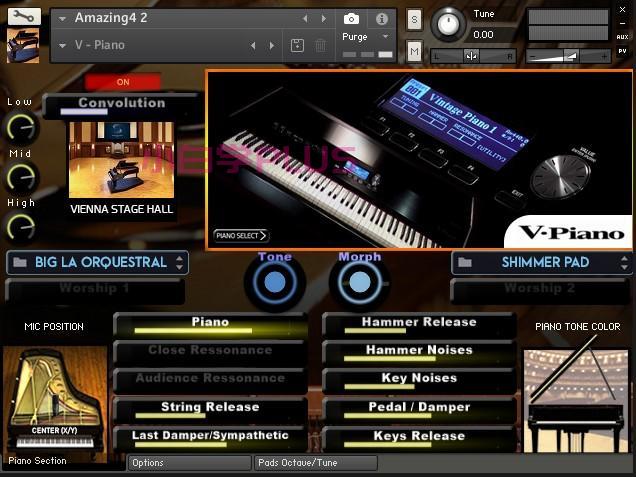
Task: Toggle the Hammer Noises layer
Action: [419, 353]
